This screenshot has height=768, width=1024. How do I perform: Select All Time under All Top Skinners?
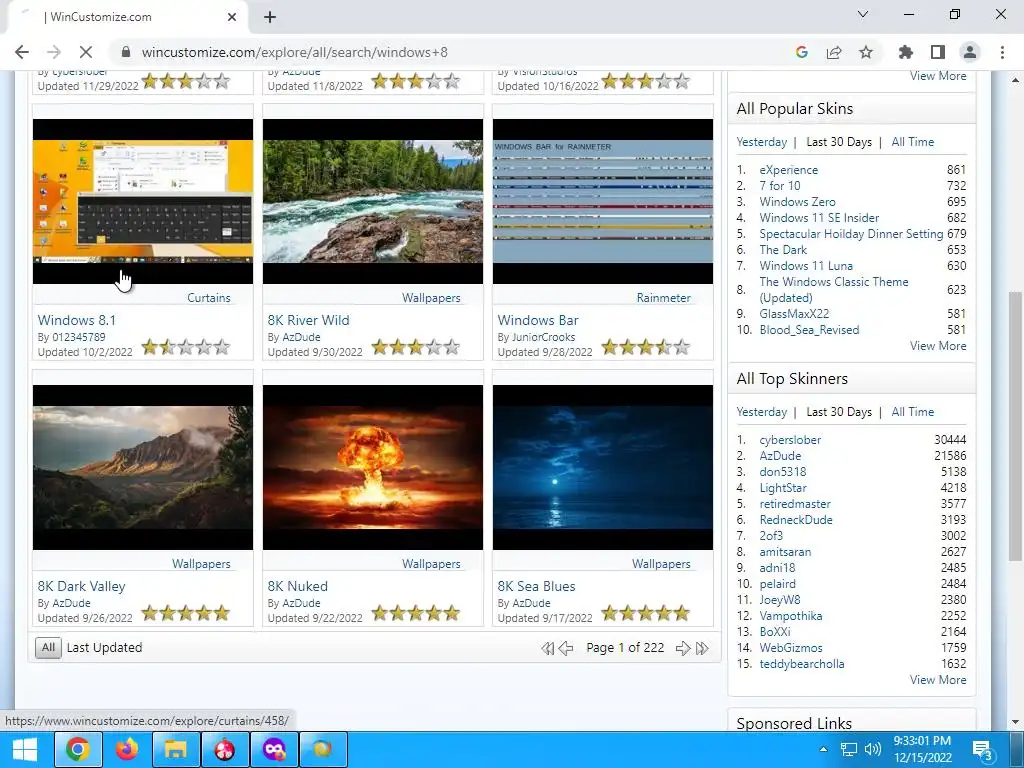coord(912,412)
